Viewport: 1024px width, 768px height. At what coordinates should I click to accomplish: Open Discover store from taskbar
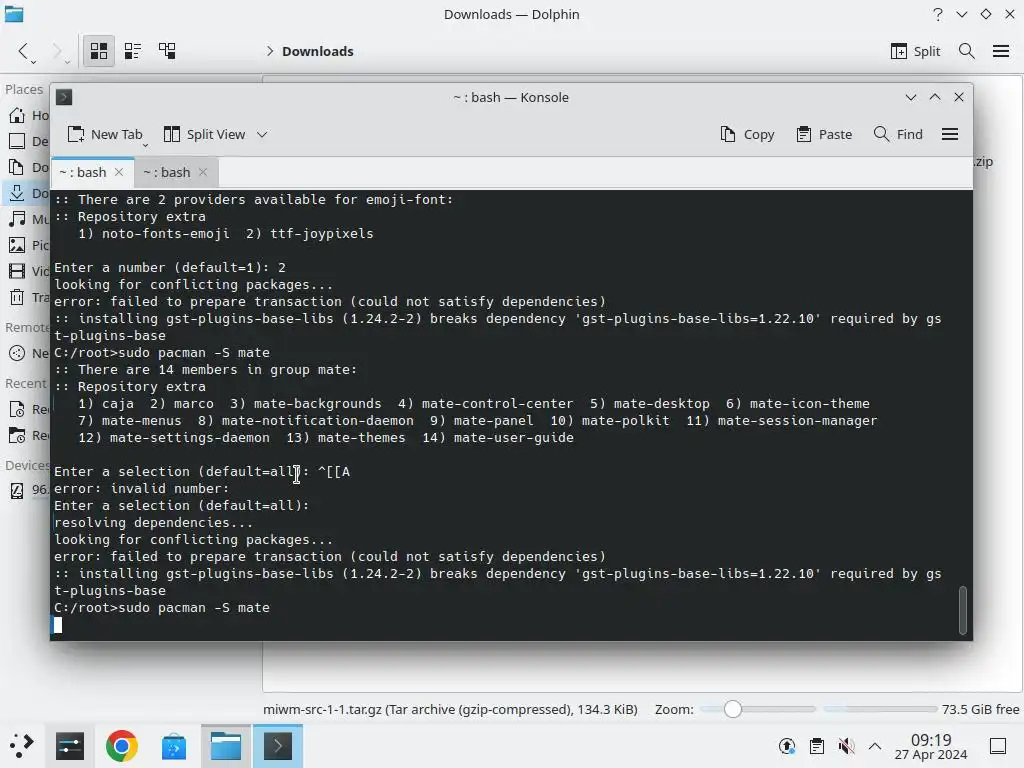(x=174, y=746)
